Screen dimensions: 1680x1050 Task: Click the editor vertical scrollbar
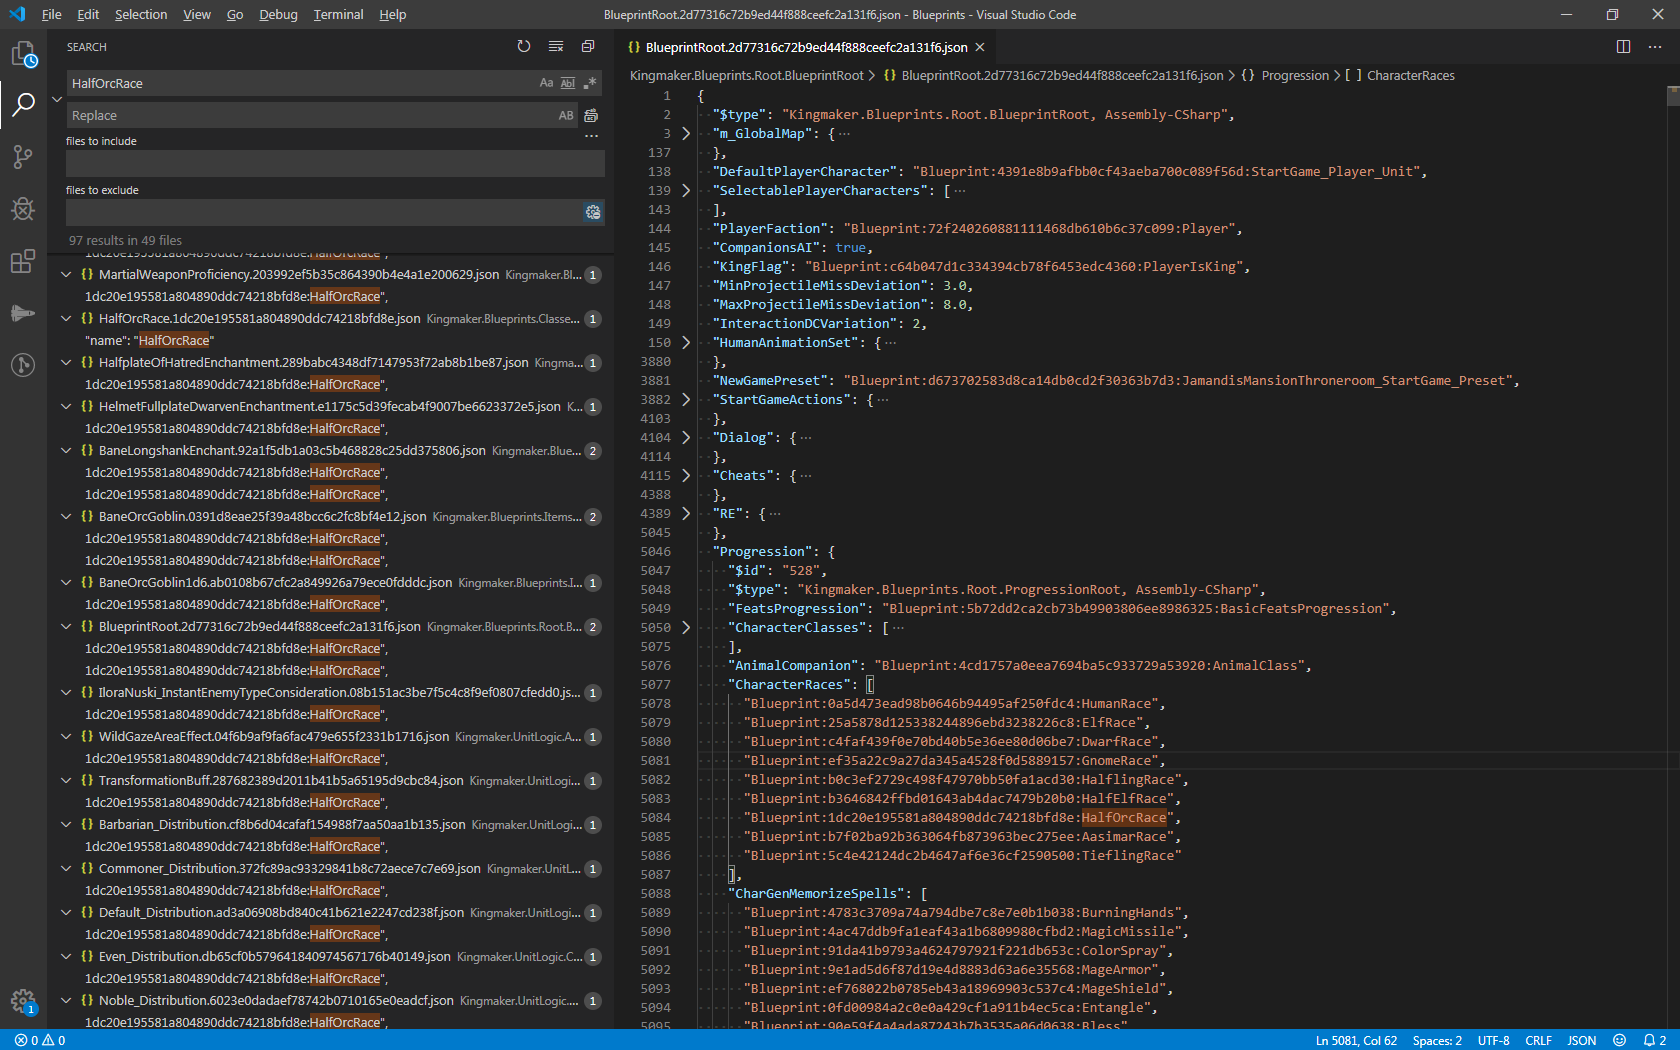(1673, 558)
